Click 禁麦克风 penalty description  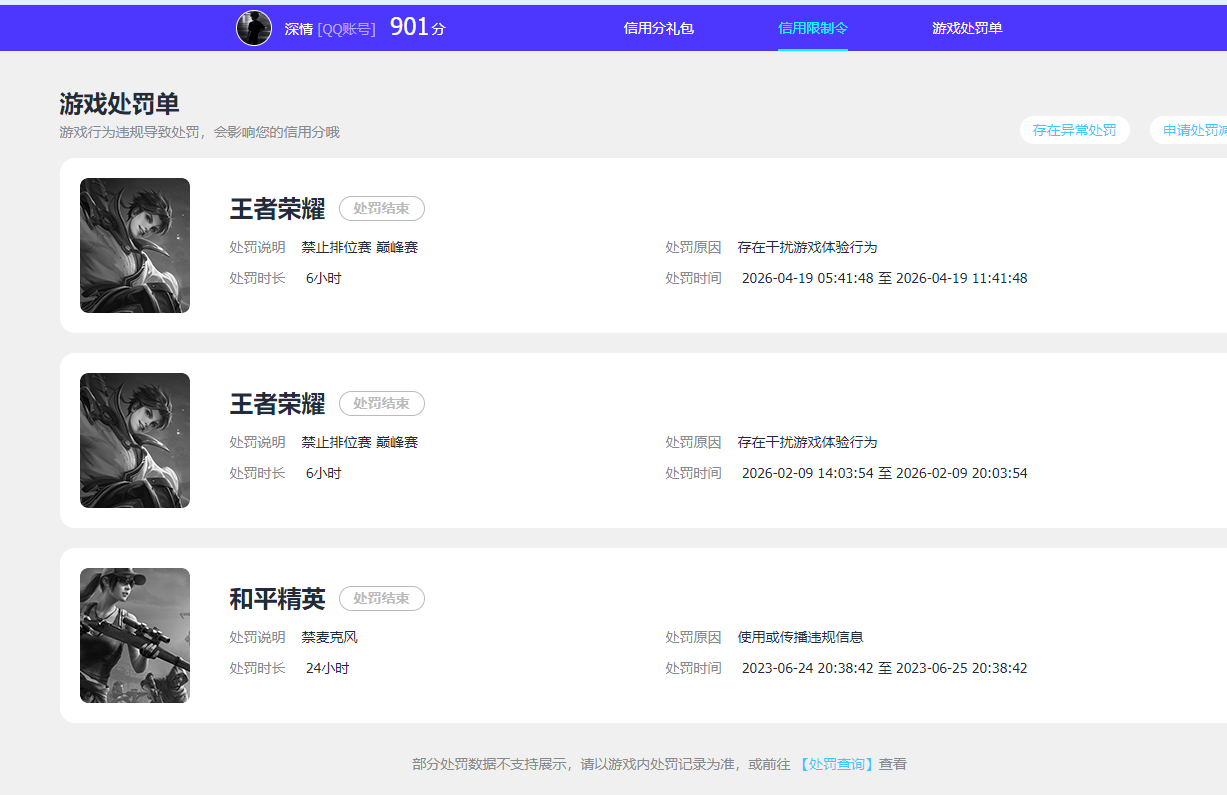tap(329, 637)
